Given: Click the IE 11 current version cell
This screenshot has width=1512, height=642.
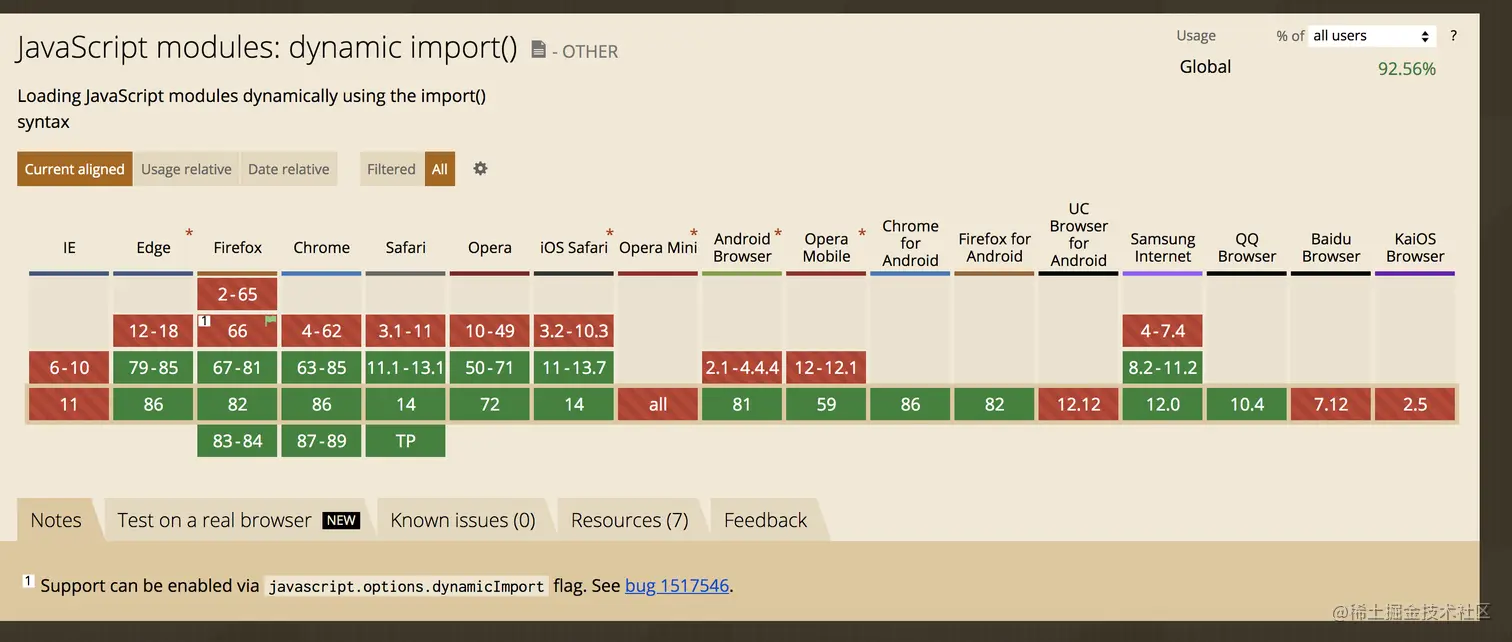Looking at the screenshot, I should (x=69, y=404).
